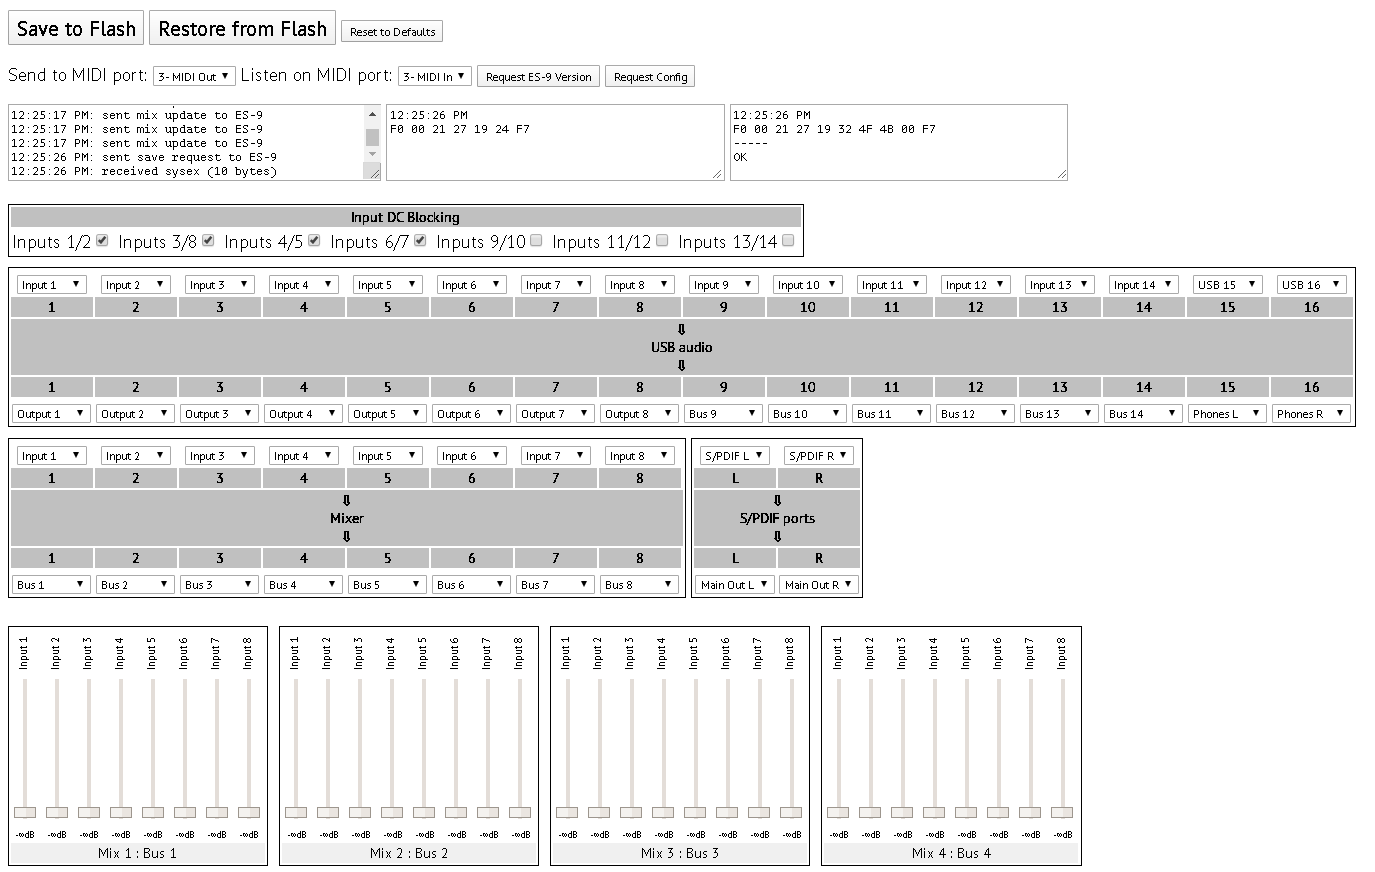
Task: Open the Bus 1 mixer output dropdown
Action: click(51, 584)
